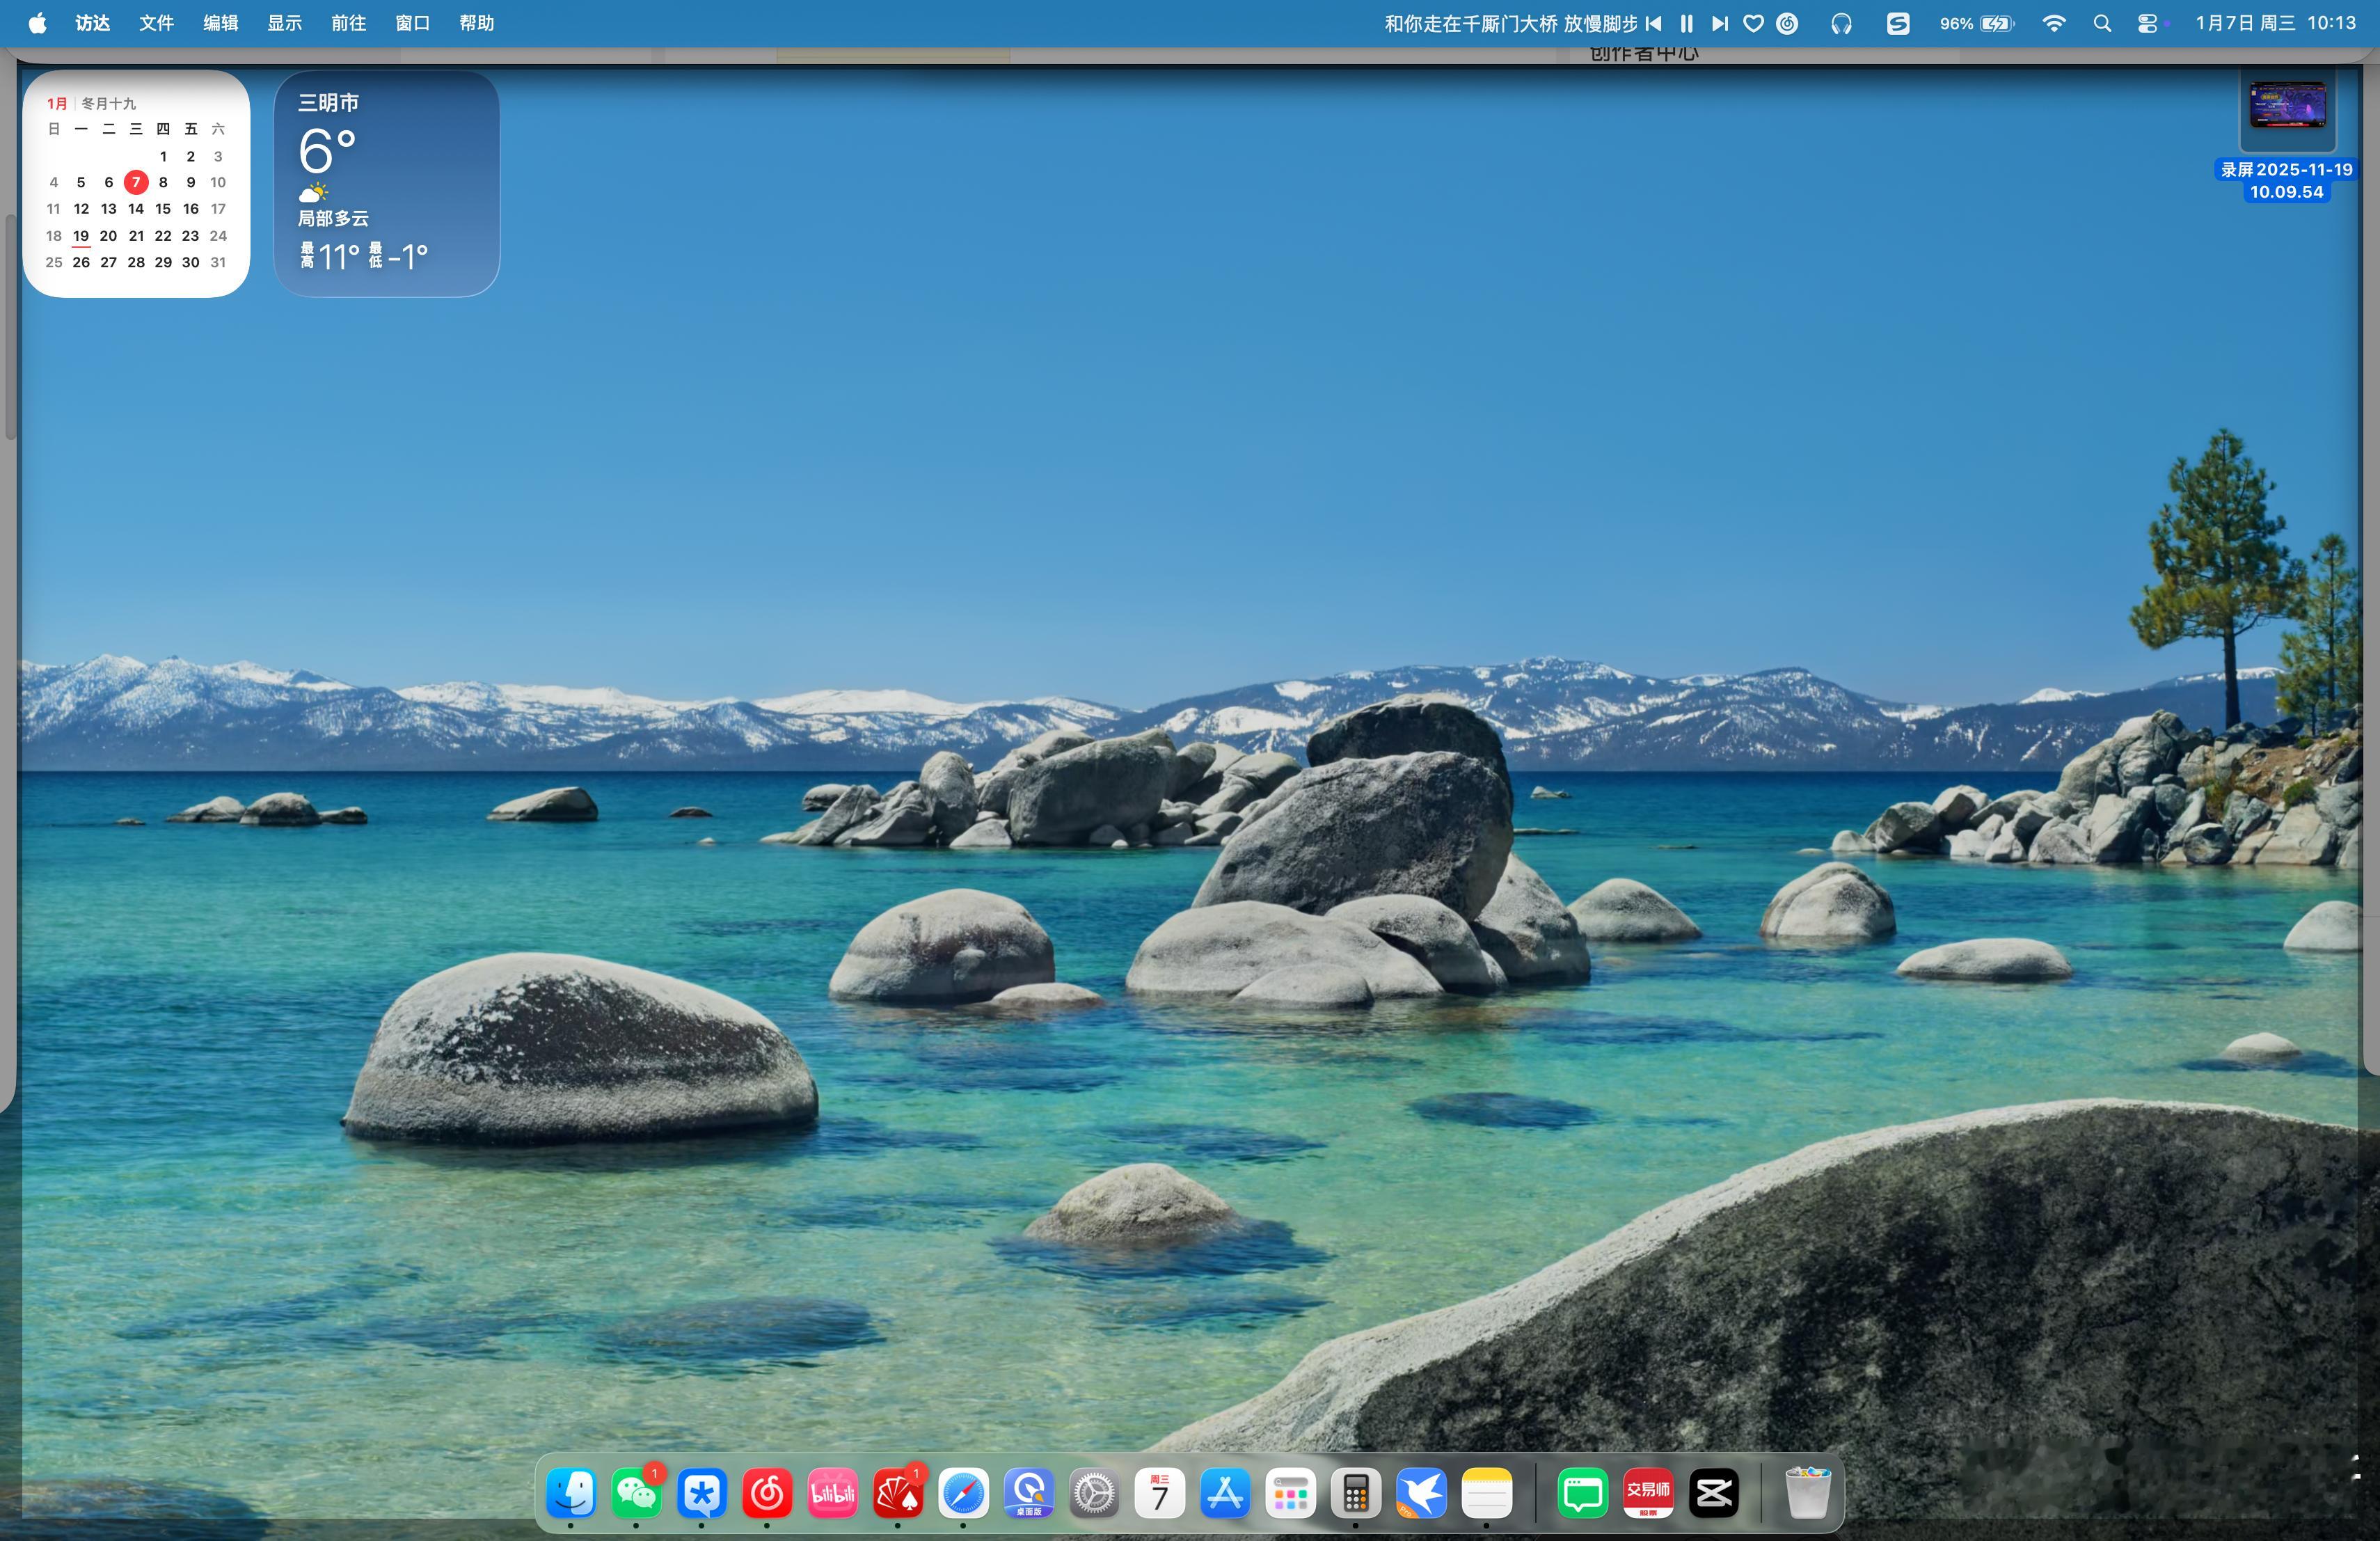Open the 前往 menu
Viewport: 2380px width, 1541px height.
pyautogui.click(x=348, y=23)
